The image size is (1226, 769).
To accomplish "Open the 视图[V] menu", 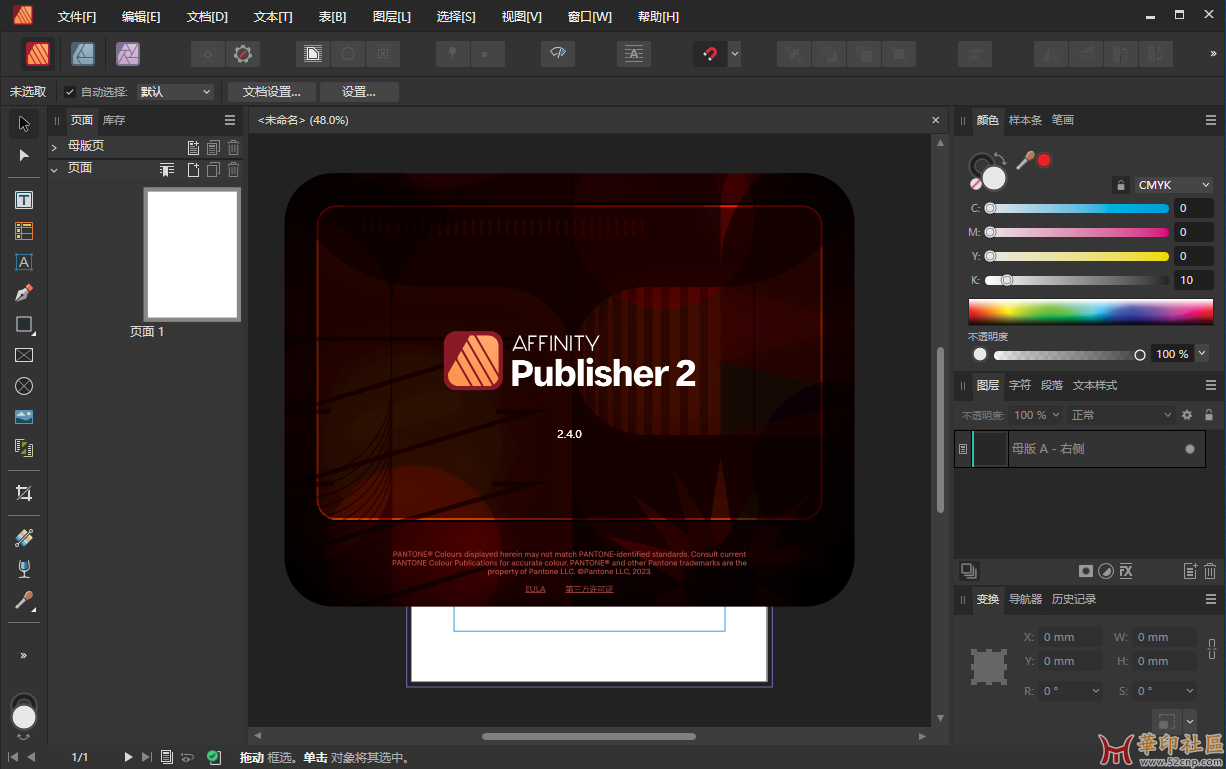I will pyautogui.click(x=521, y=17).
